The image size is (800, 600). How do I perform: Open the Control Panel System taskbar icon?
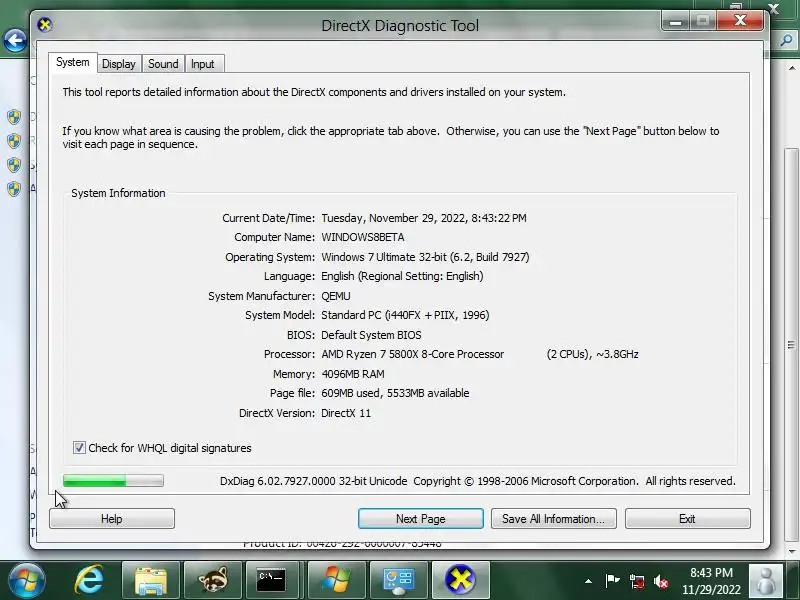[398, 581]
